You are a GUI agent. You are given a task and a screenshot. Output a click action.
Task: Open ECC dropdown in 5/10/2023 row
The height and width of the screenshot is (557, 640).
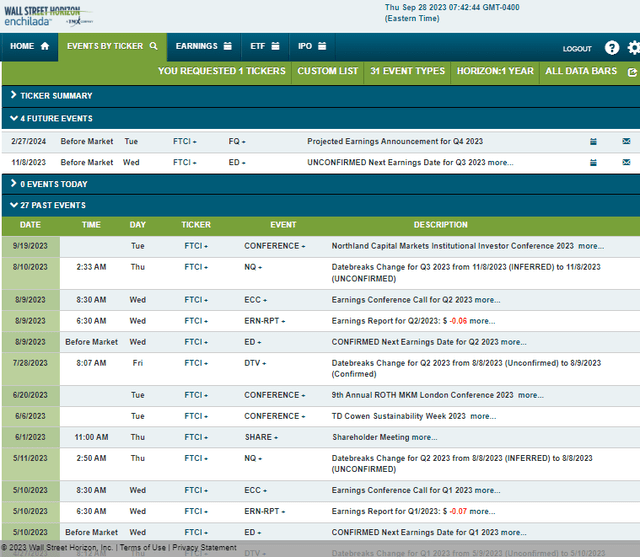click(256, 490)
